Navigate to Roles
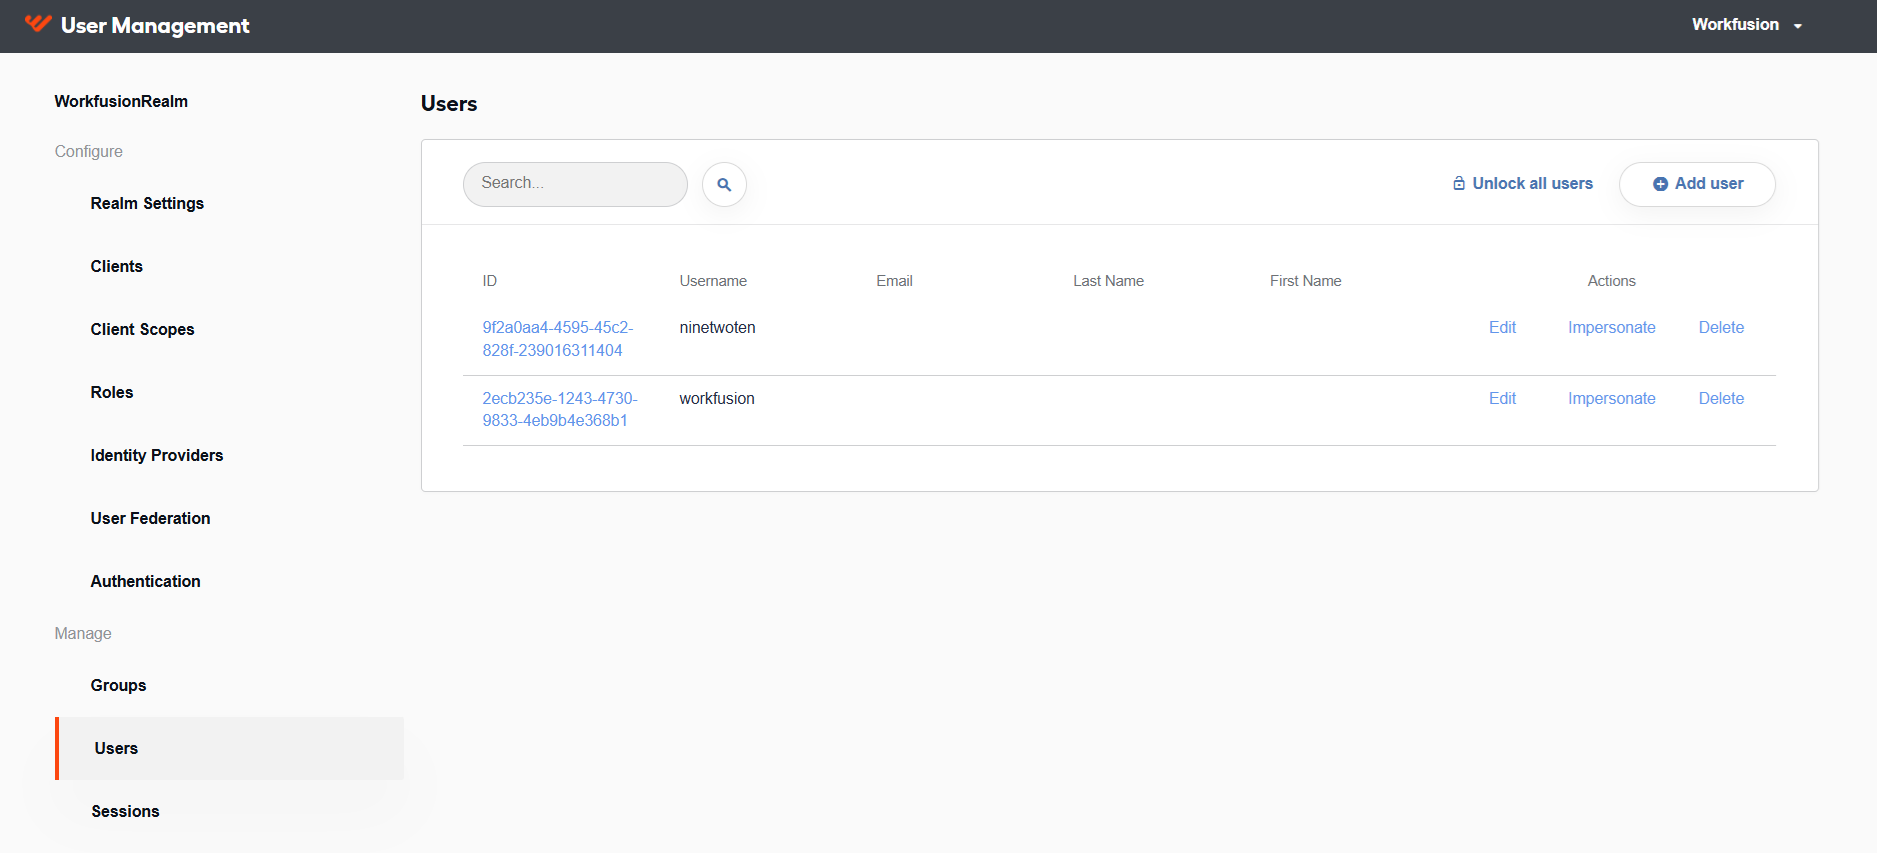1877x853 pixels. point(112,392)
